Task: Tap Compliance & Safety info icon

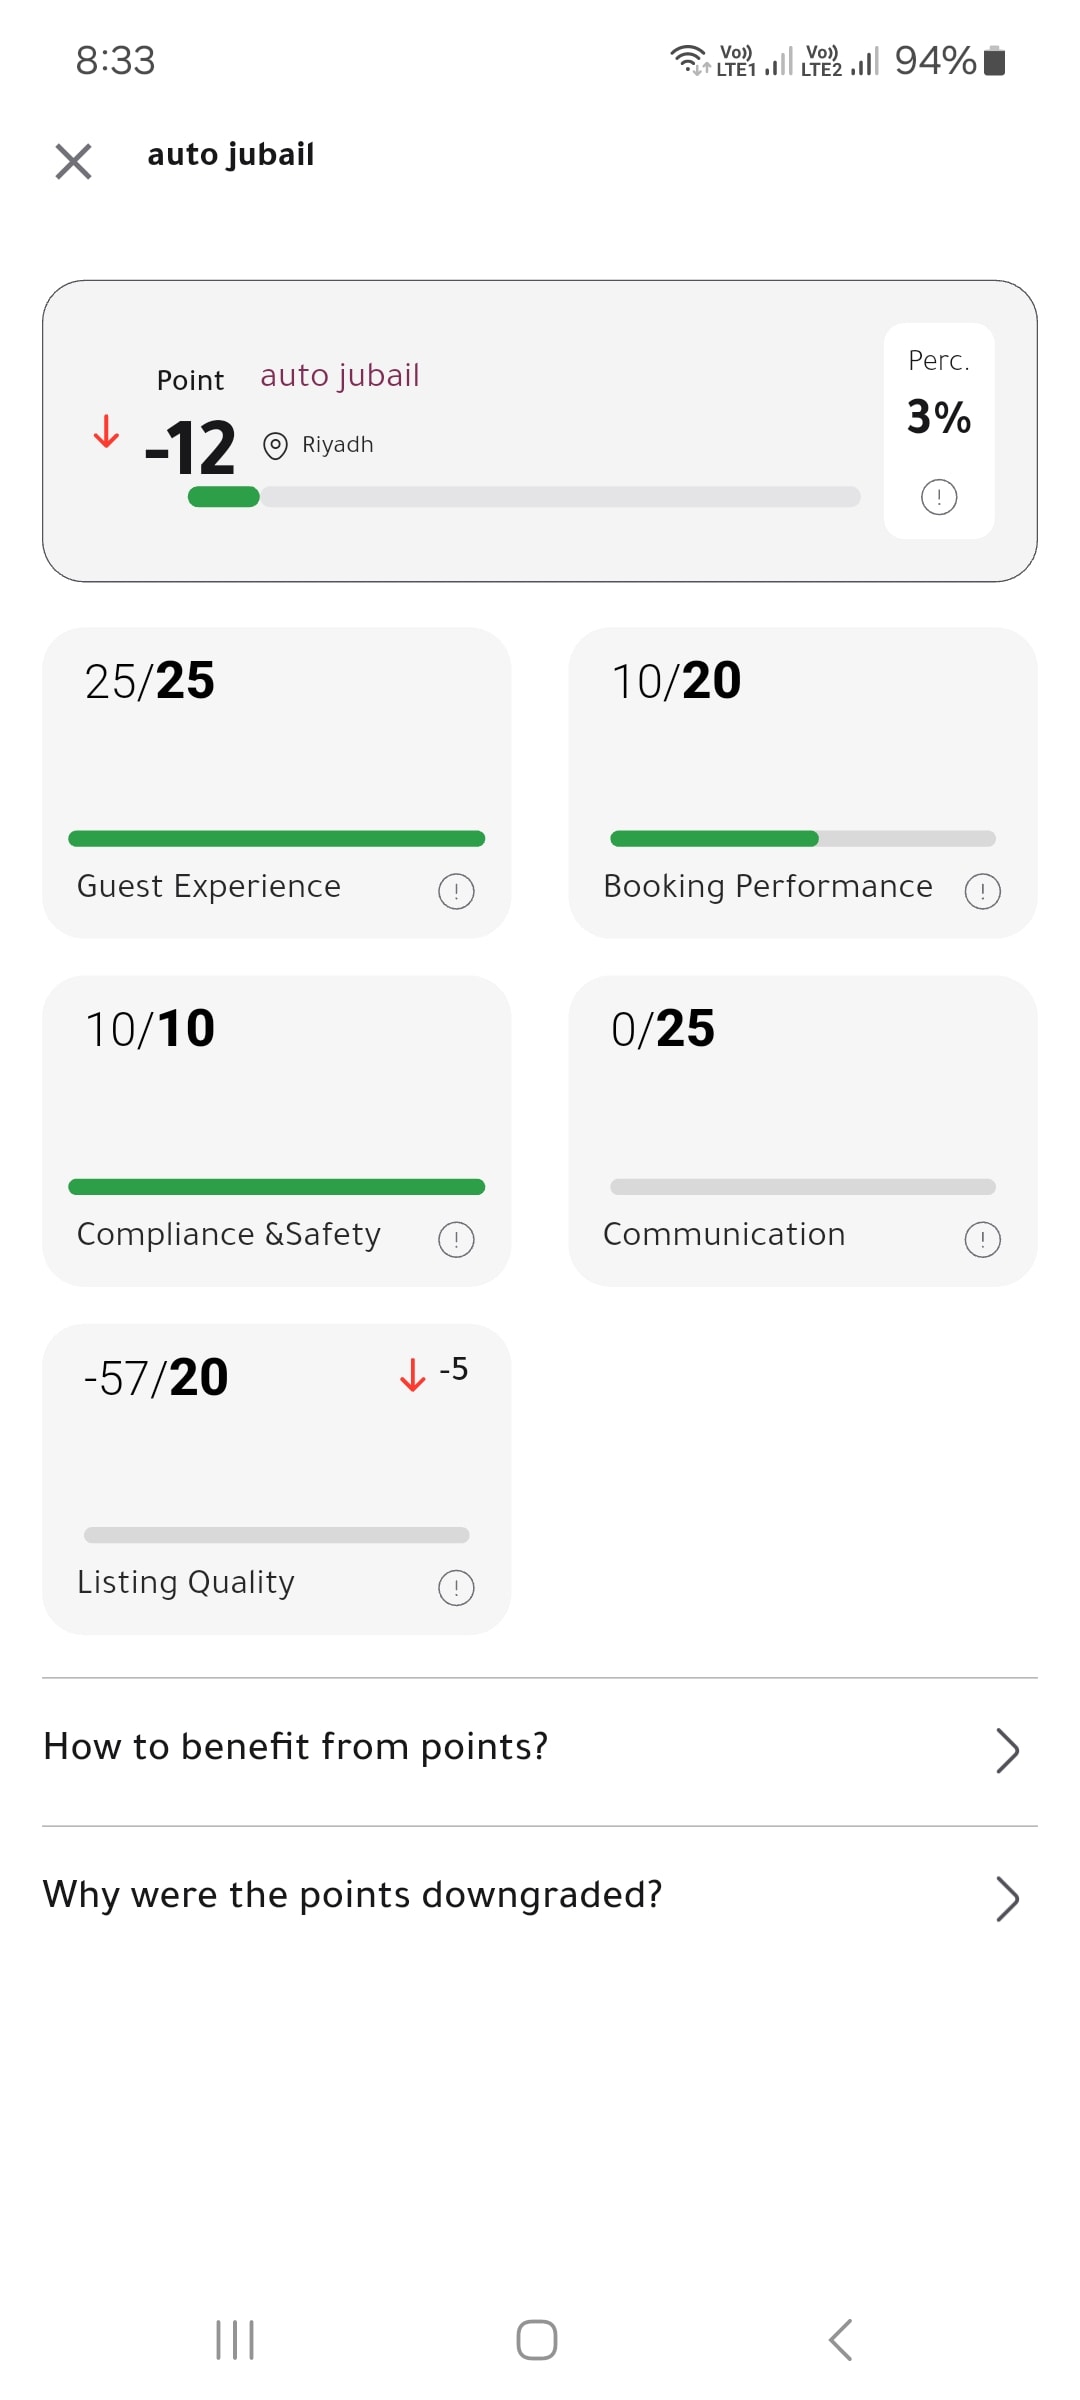Action: [456, 1239]
